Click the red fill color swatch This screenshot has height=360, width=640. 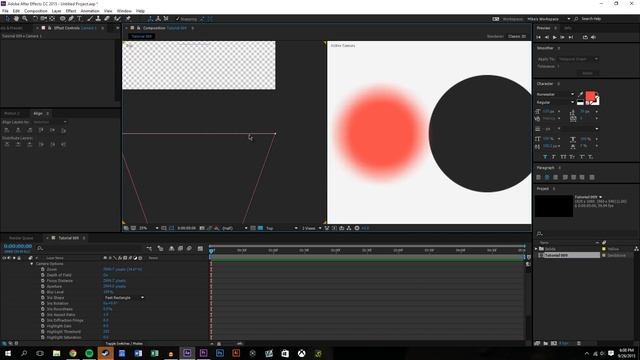click(590, 96)
